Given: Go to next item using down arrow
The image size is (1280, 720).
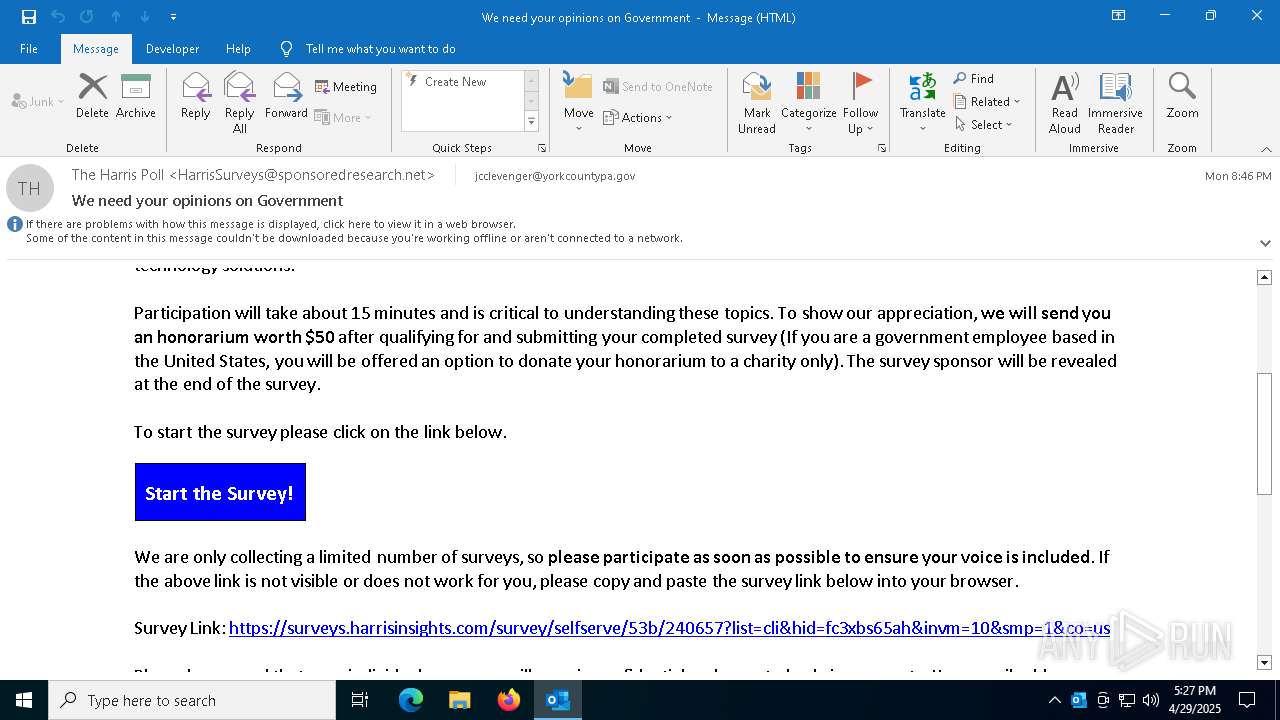Looking at the screenshot, I should (x=145, y=17).
